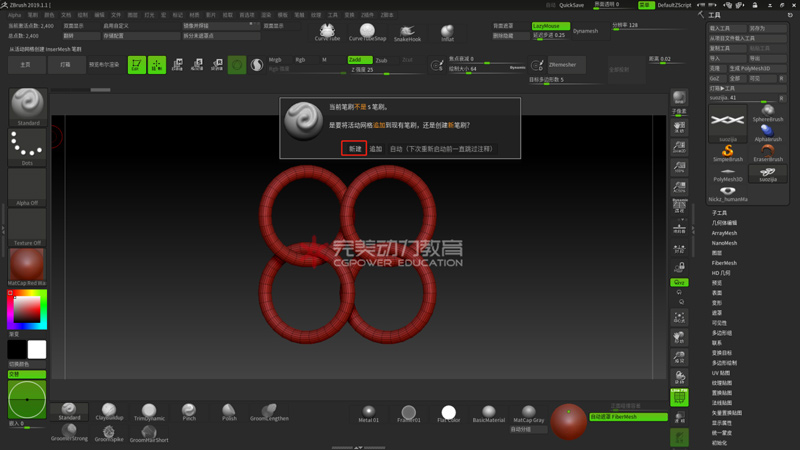
Task: Pick a color in the color picker square
Action: [x=27, y=310]
